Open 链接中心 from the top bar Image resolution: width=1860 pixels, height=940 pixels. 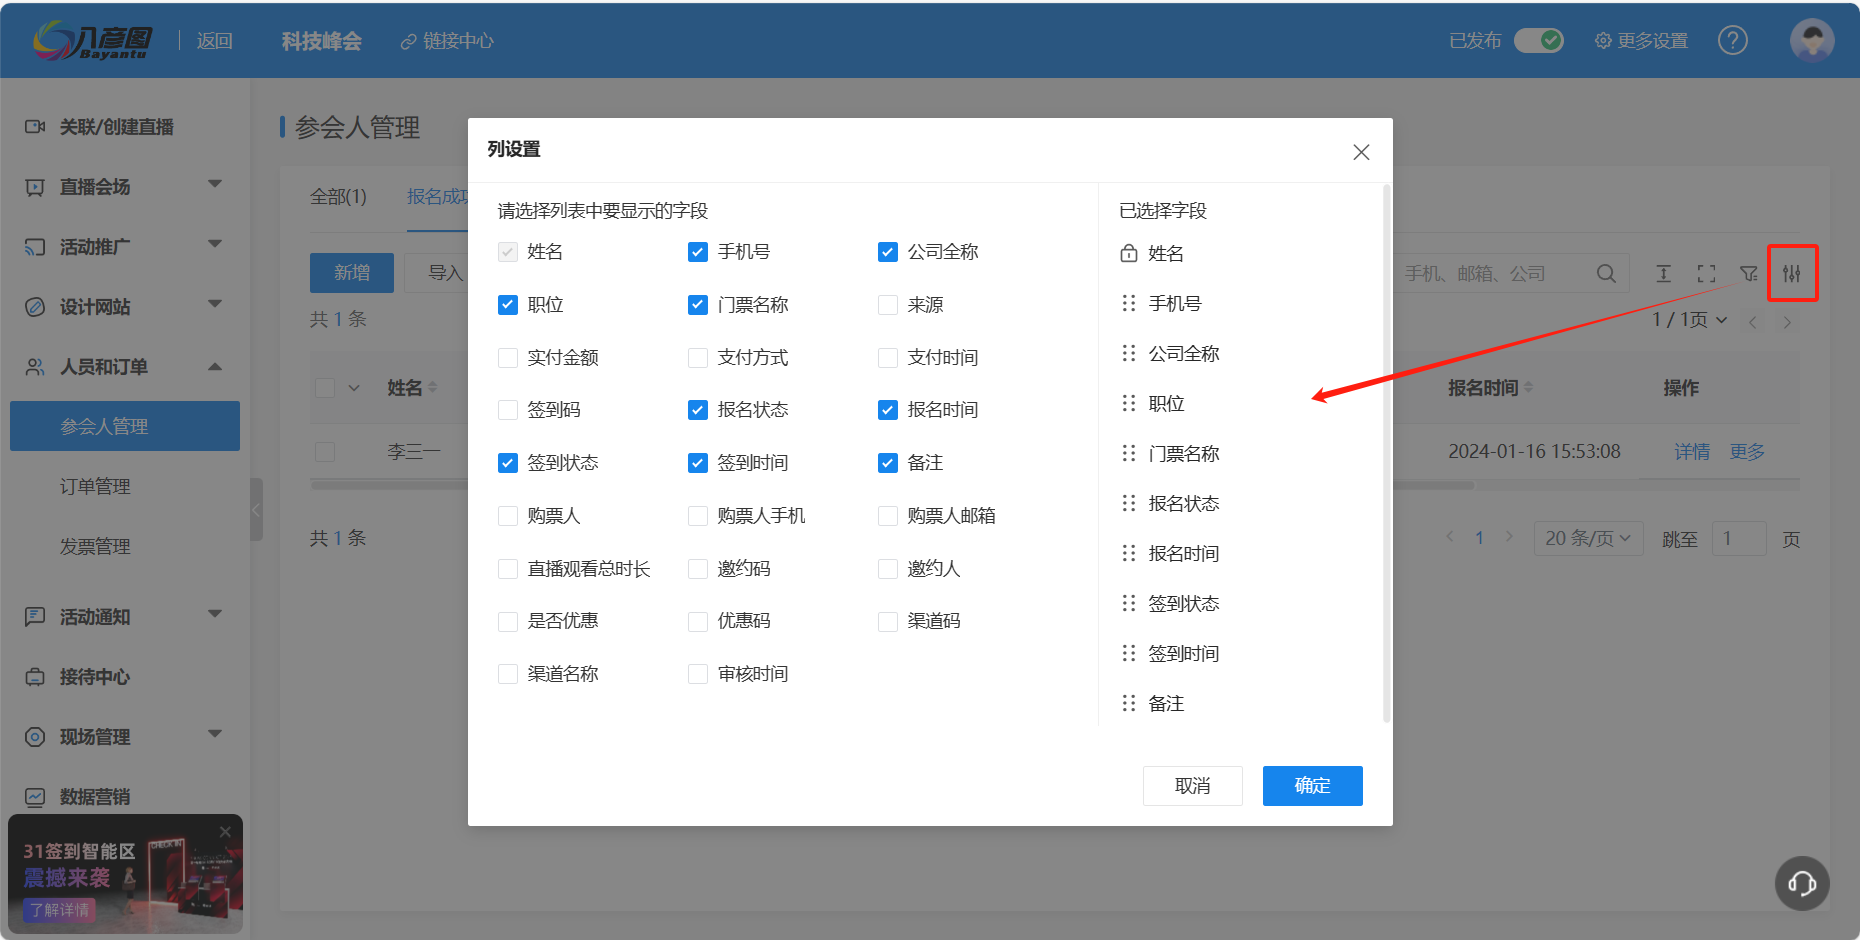447,41
